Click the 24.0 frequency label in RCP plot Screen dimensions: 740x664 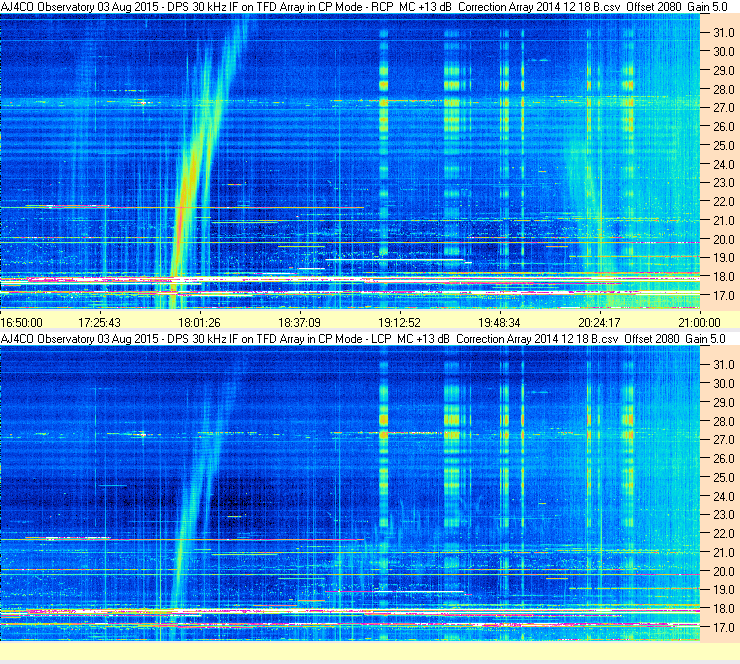(x=723, y=165)
